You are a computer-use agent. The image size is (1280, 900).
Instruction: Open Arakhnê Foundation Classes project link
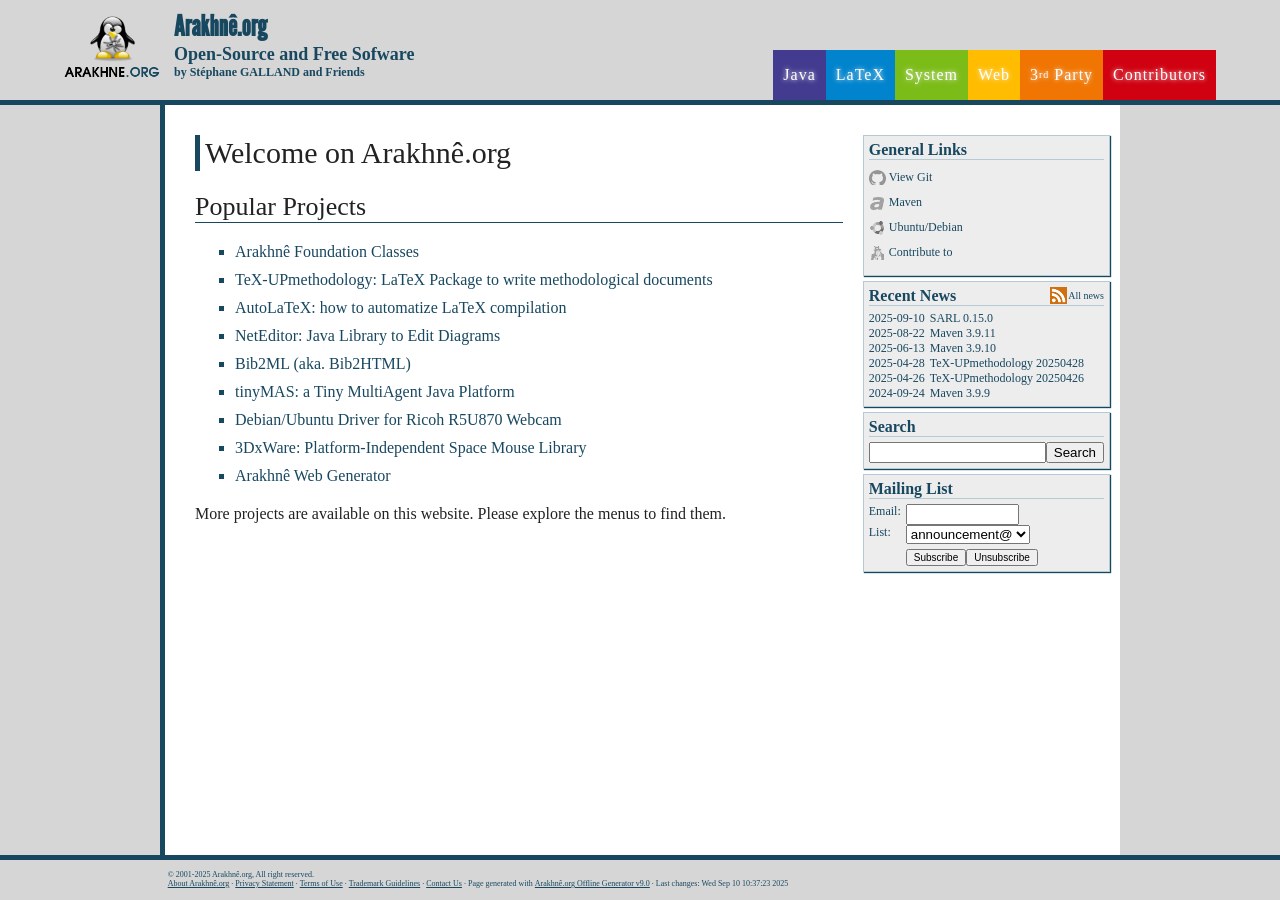327,252
